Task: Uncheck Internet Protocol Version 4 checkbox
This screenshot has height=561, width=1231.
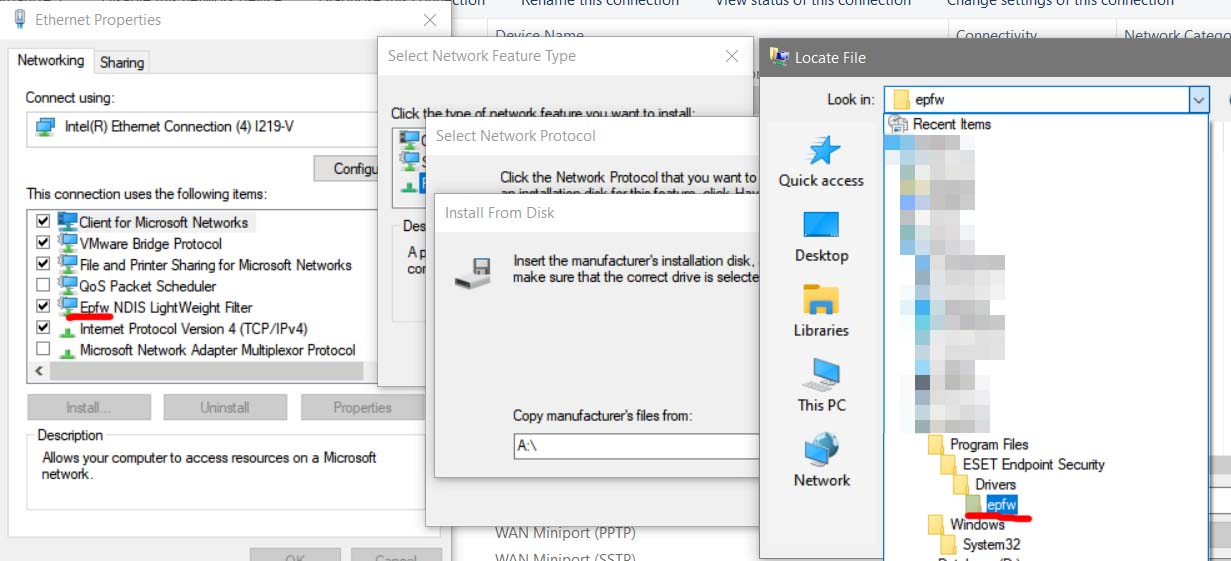Action: point(43,328)
